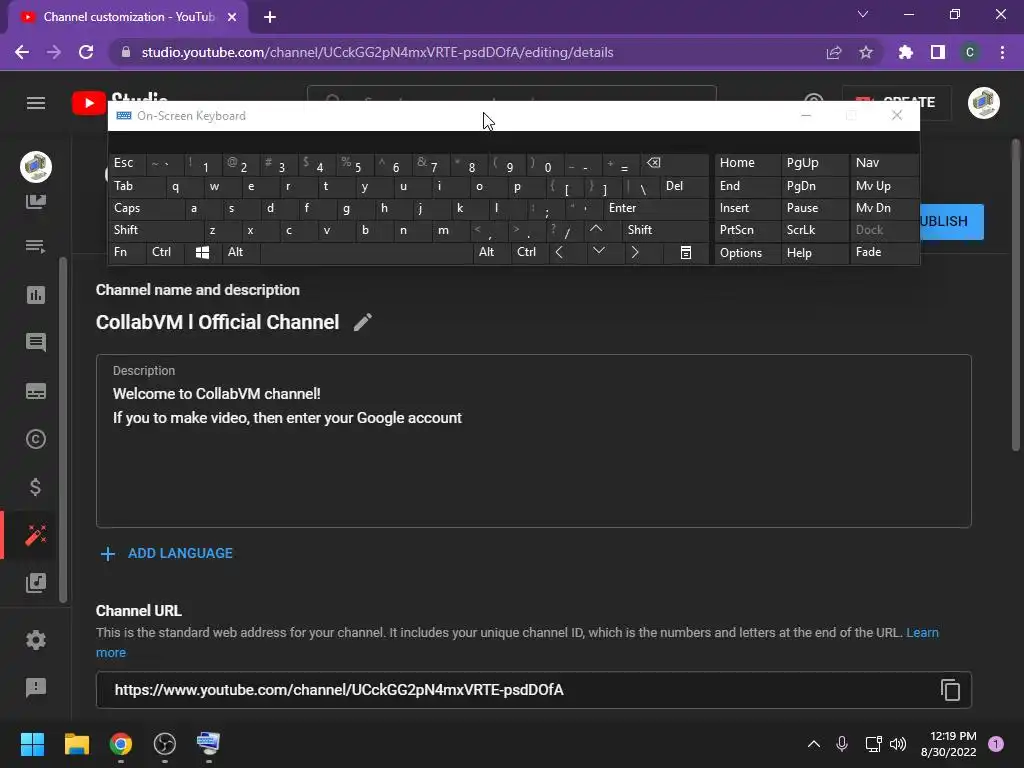Click the Channel customization browser tab
The image size is (1024, 768).
(128, 17)
